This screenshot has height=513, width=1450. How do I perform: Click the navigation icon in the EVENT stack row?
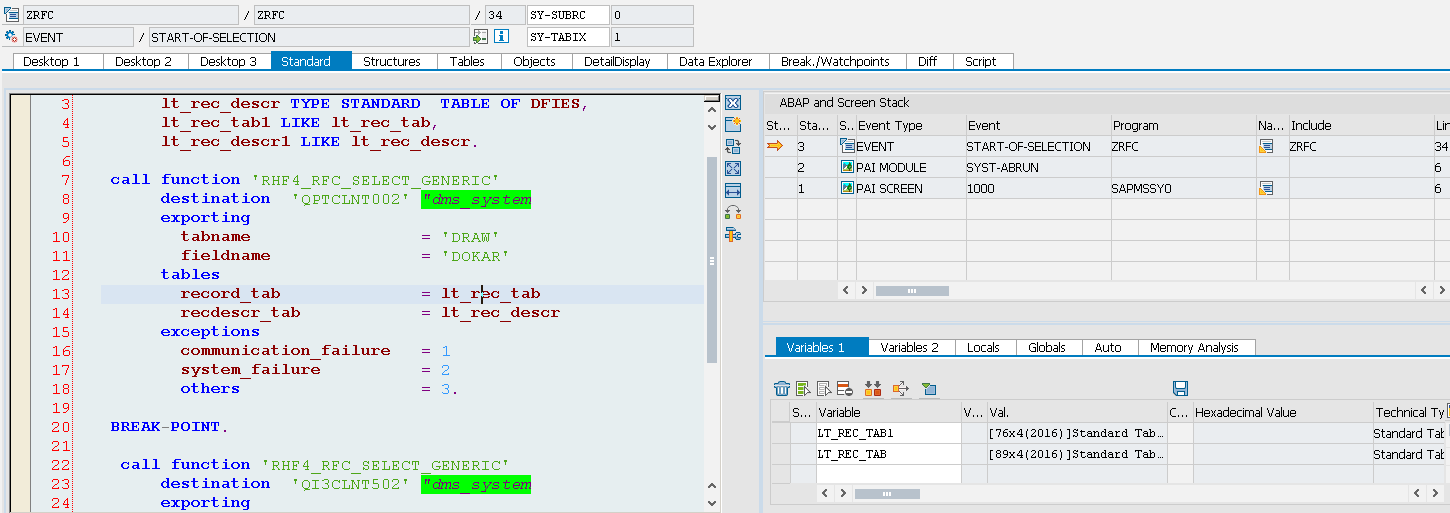(x=1266, y=146)
